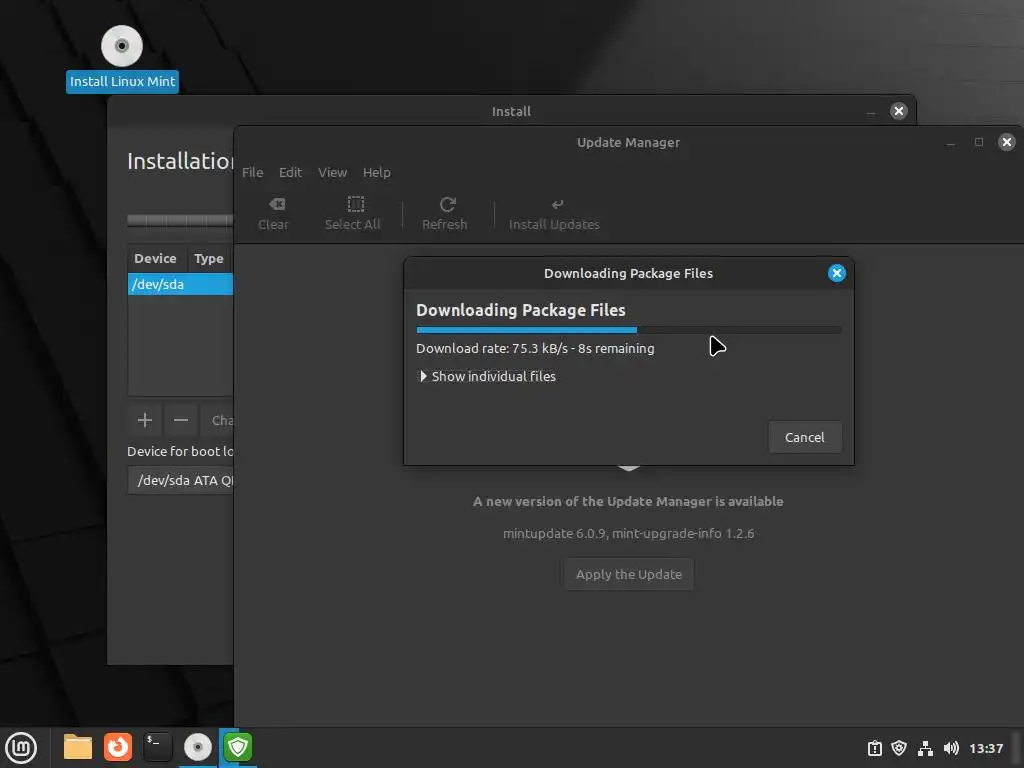Close the Update Manager window

tap(1006, 142)
